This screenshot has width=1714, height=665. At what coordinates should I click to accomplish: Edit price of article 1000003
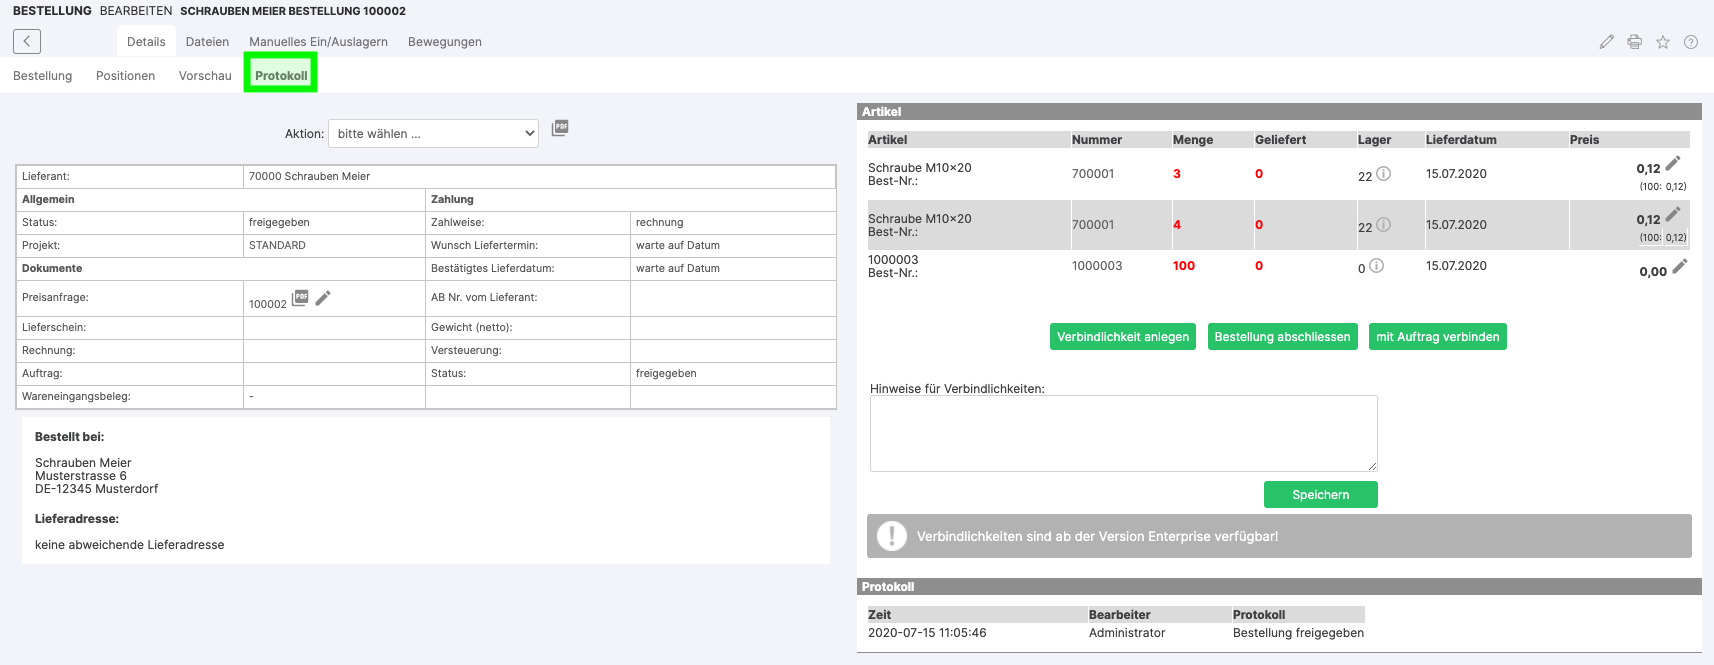pyautogui.click(x=1679, y=266)
